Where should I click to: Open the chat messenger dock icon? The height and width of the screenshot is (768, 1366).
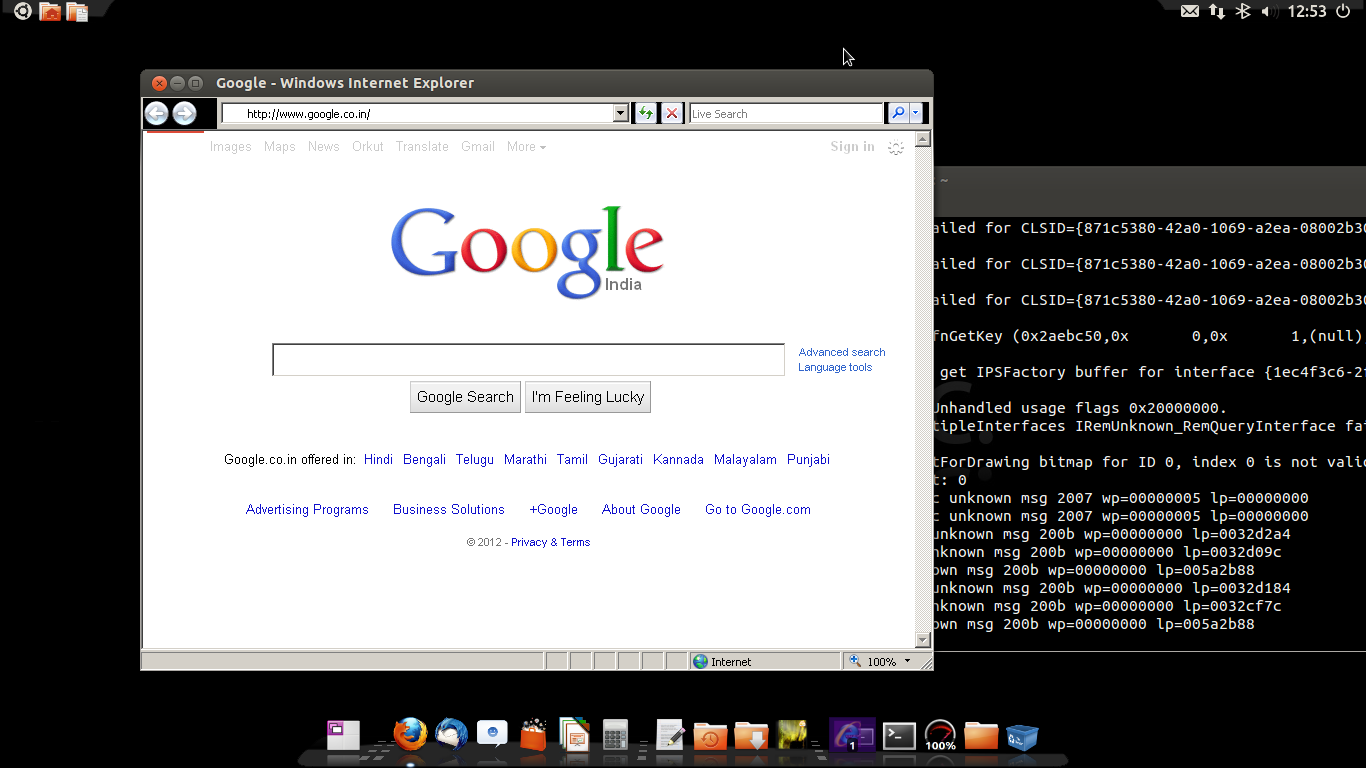coord(492,734)
